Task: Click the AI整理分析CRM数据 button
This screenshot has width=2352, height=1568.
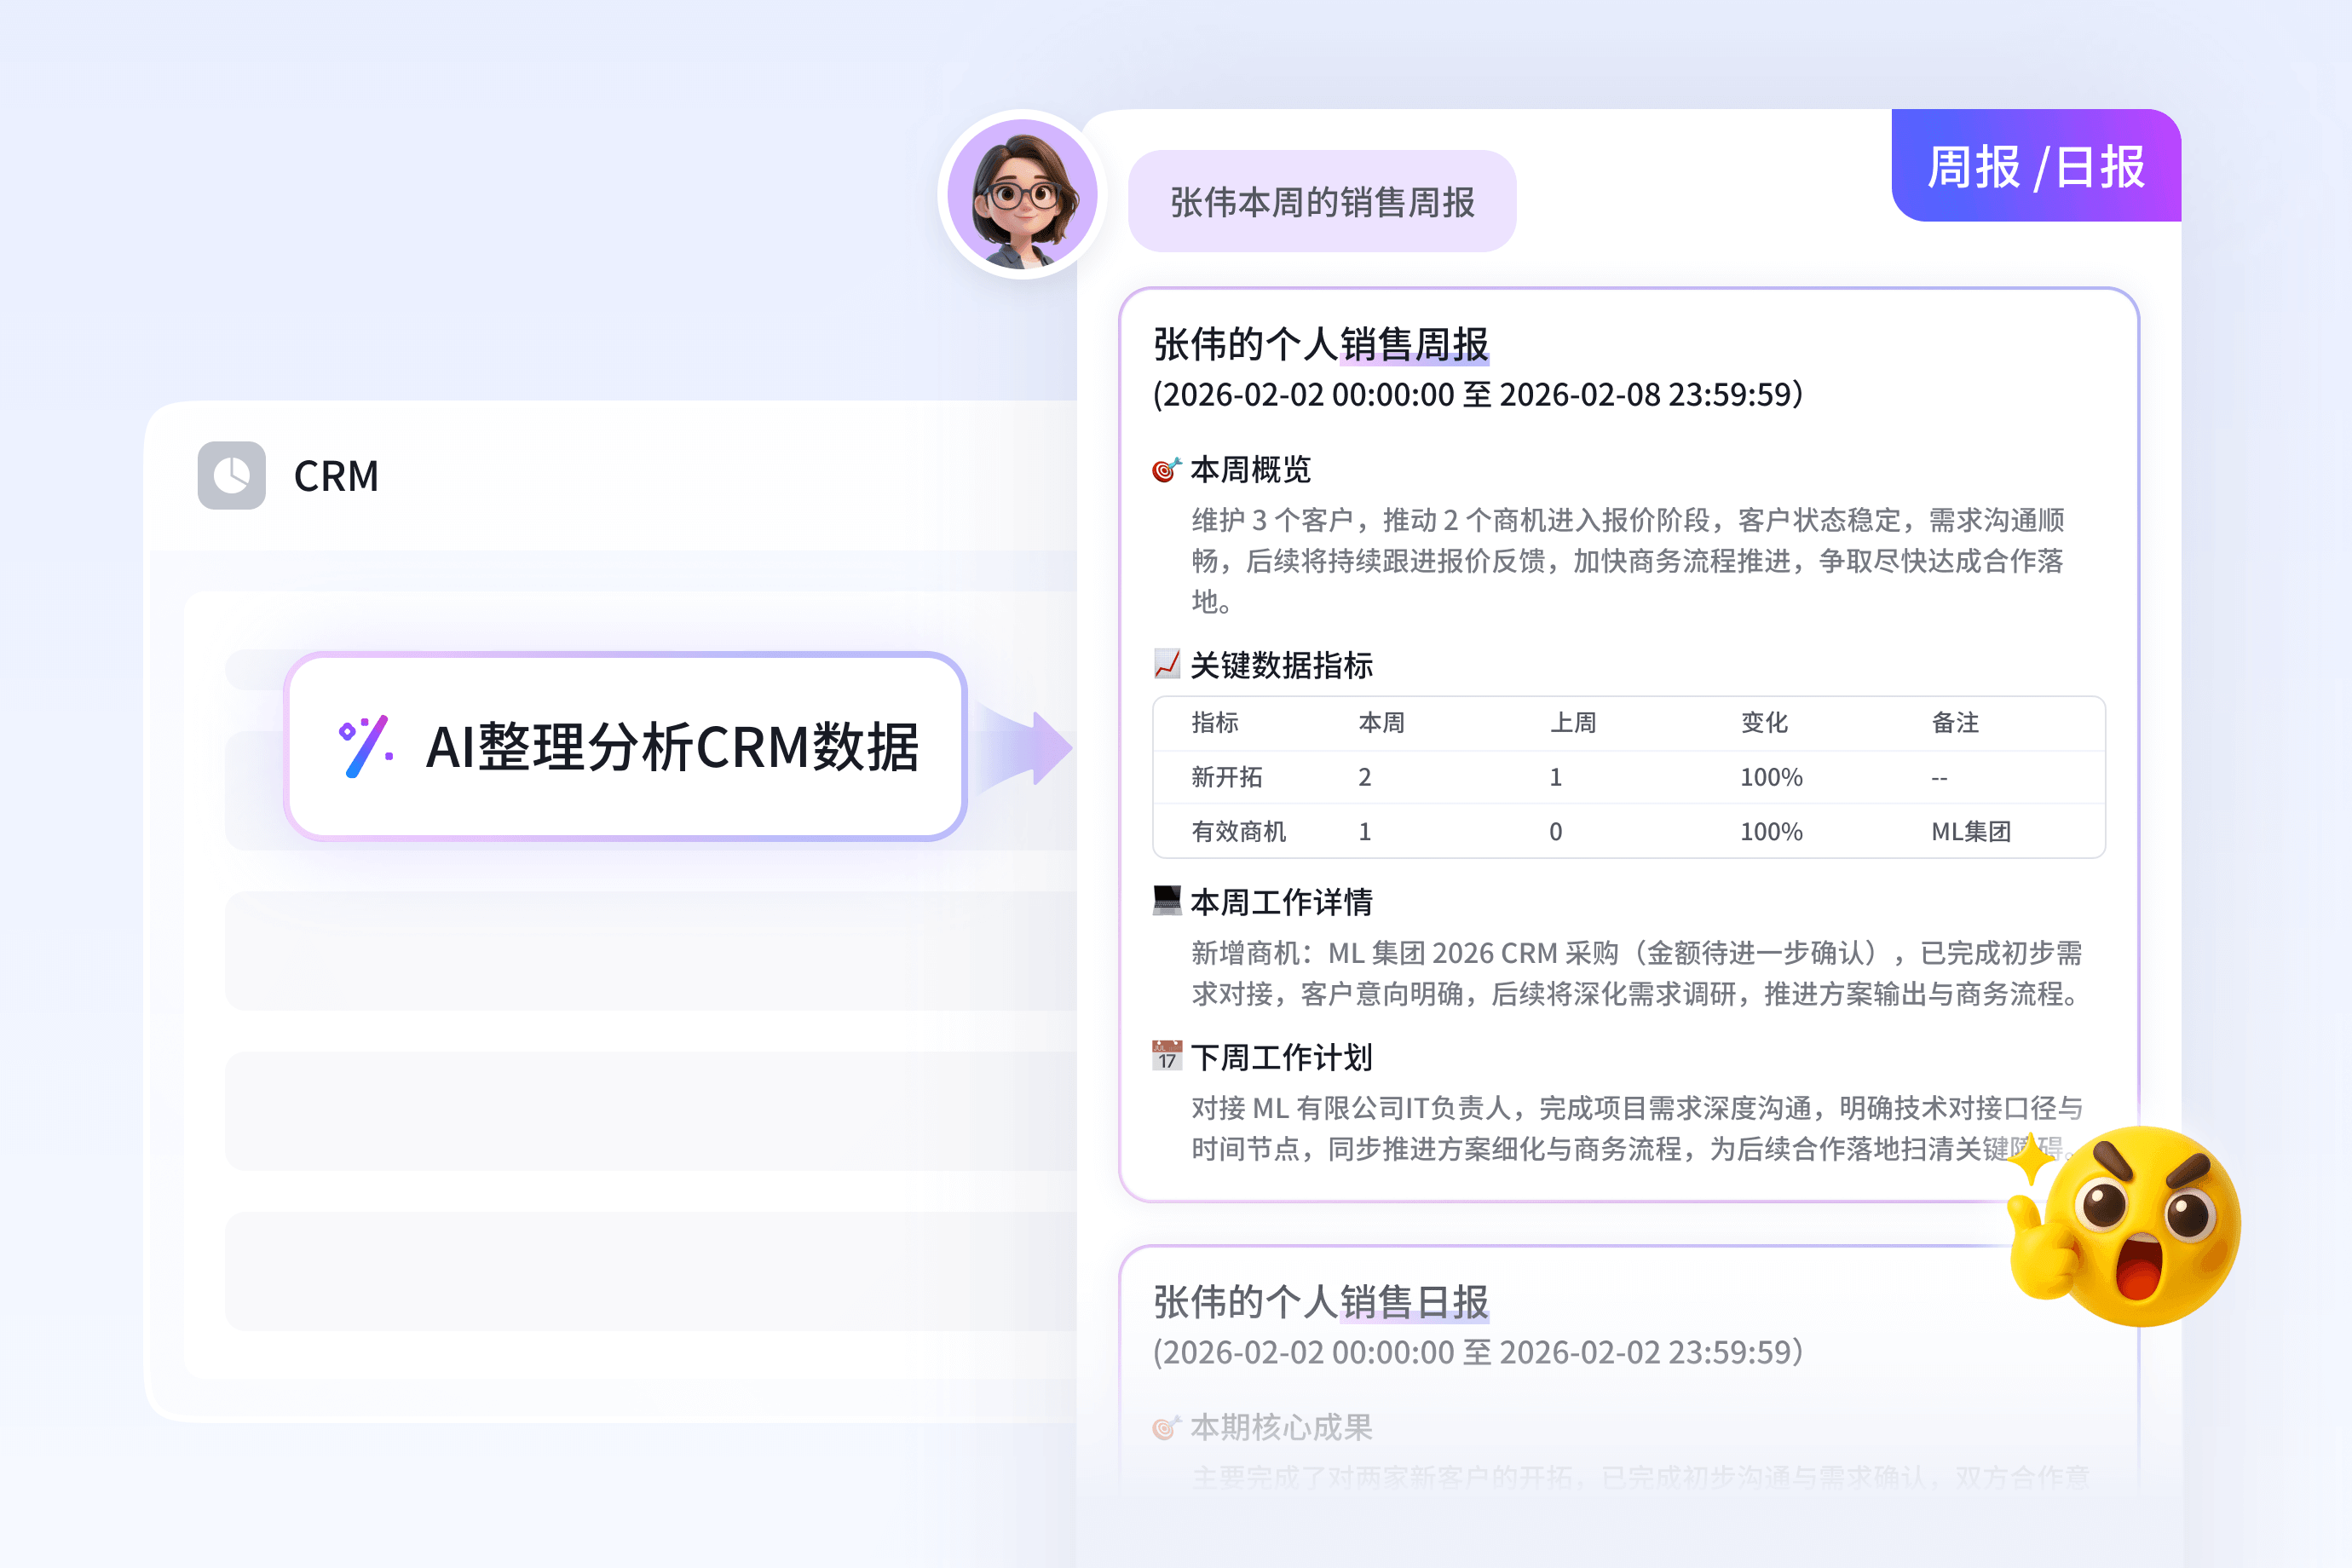Action: click(x=626, y=745)
